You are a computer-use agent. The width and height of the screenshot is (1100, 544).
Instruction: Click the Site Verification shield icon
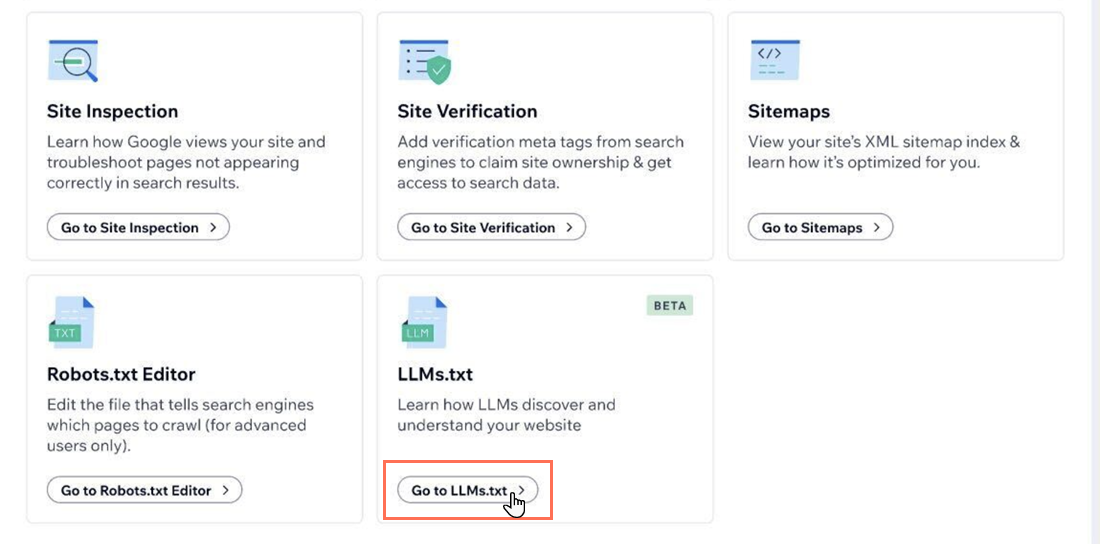tap(424, 61)
